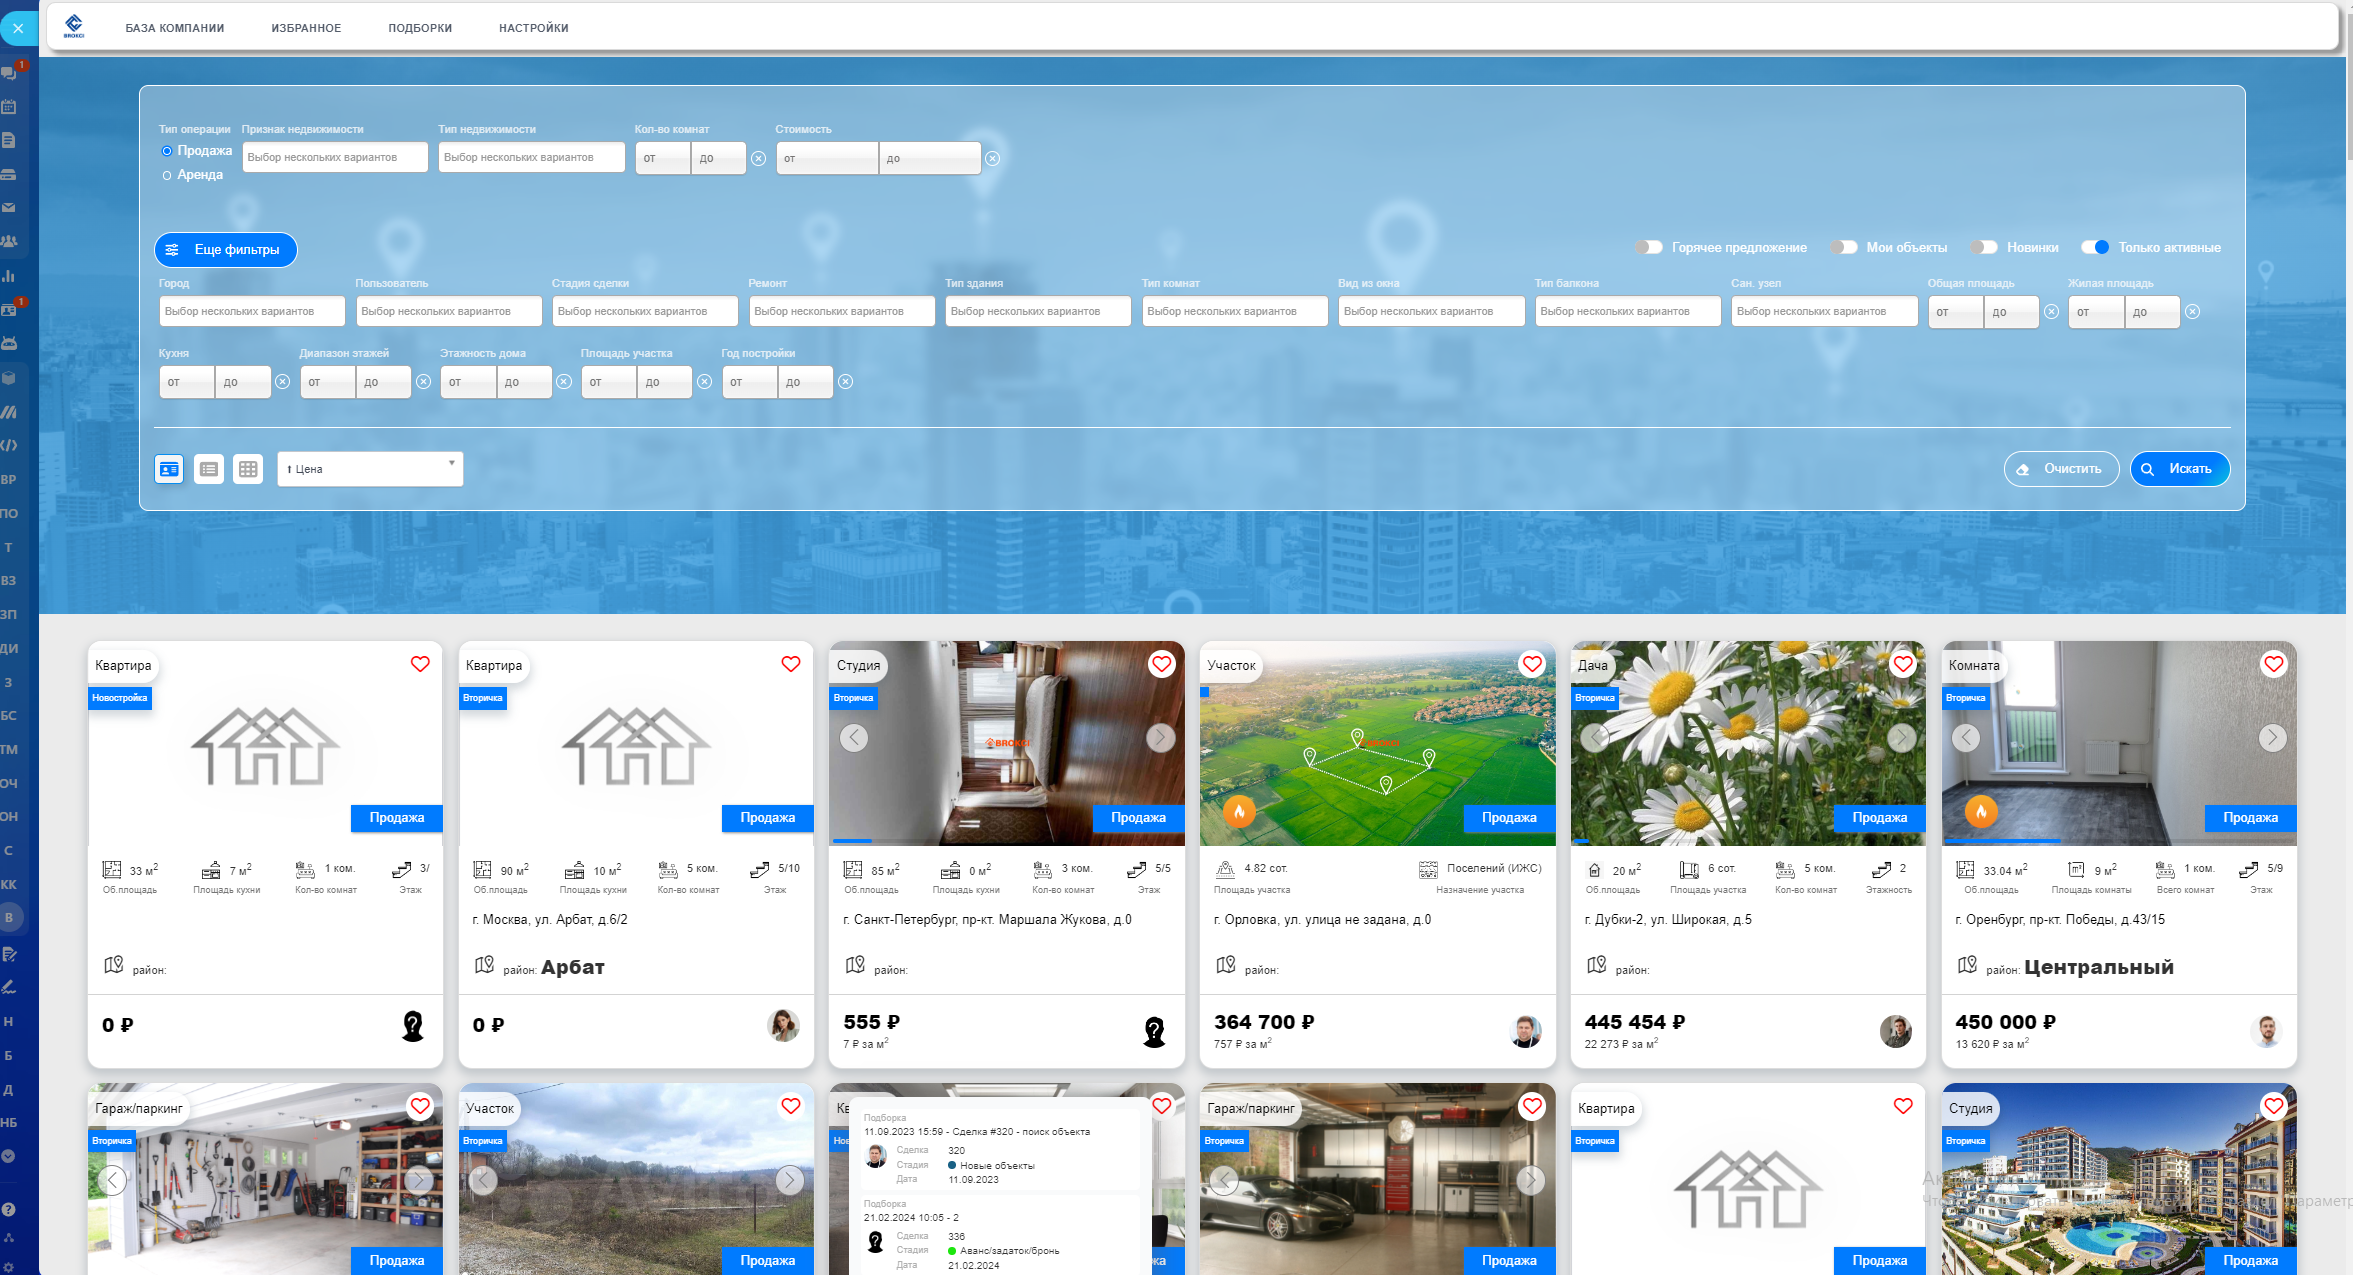Select the Аренда operation type

(167, 175)
